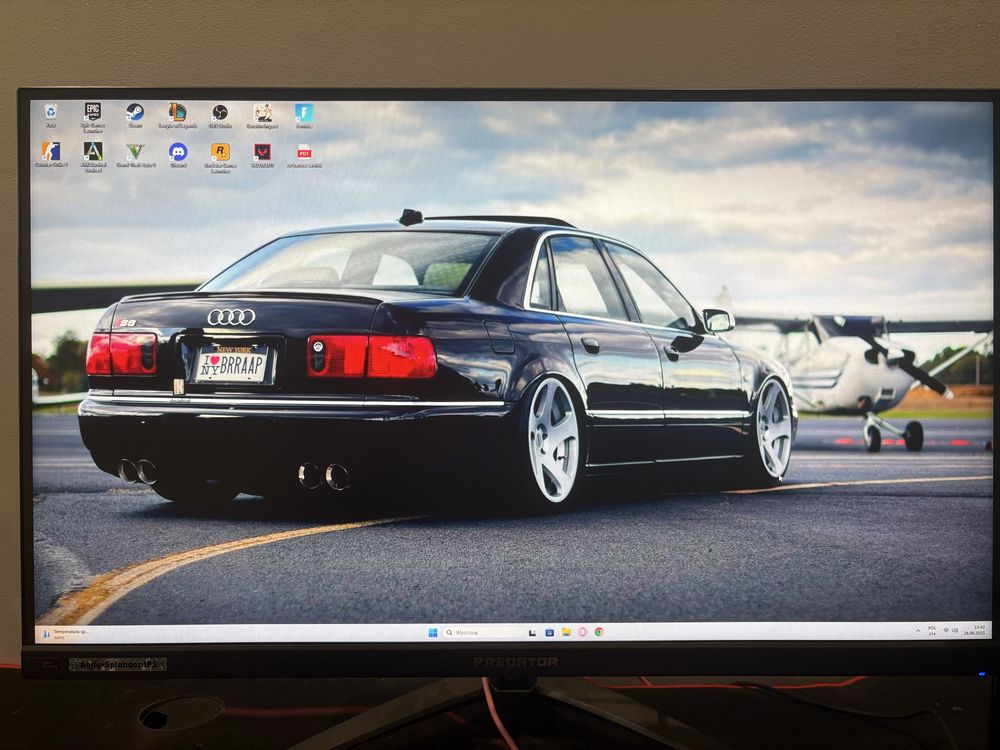Click the Wyszukaj taskbar search box
The width and height of the screenshot is (1000, 750).
483,632
